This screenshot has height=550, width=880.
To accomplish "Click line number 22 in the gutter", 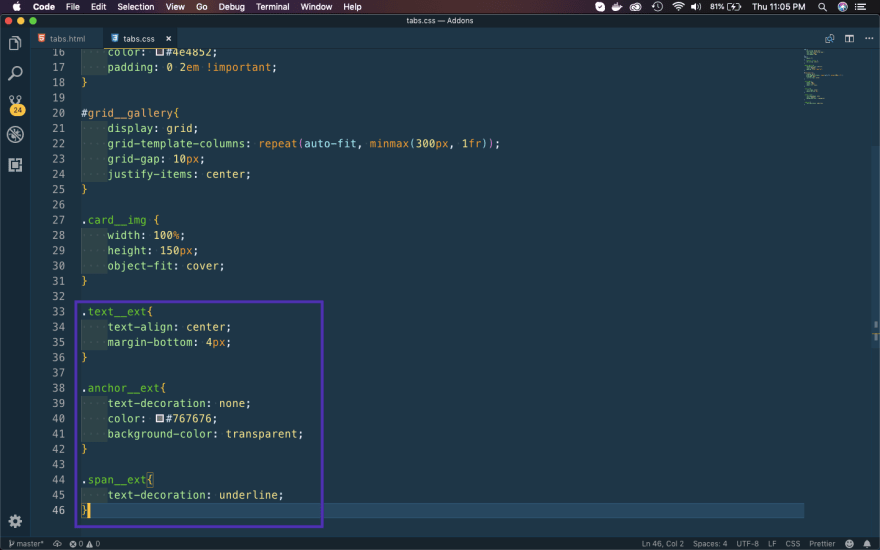I will pyautogui.click(x=58, y=144).
